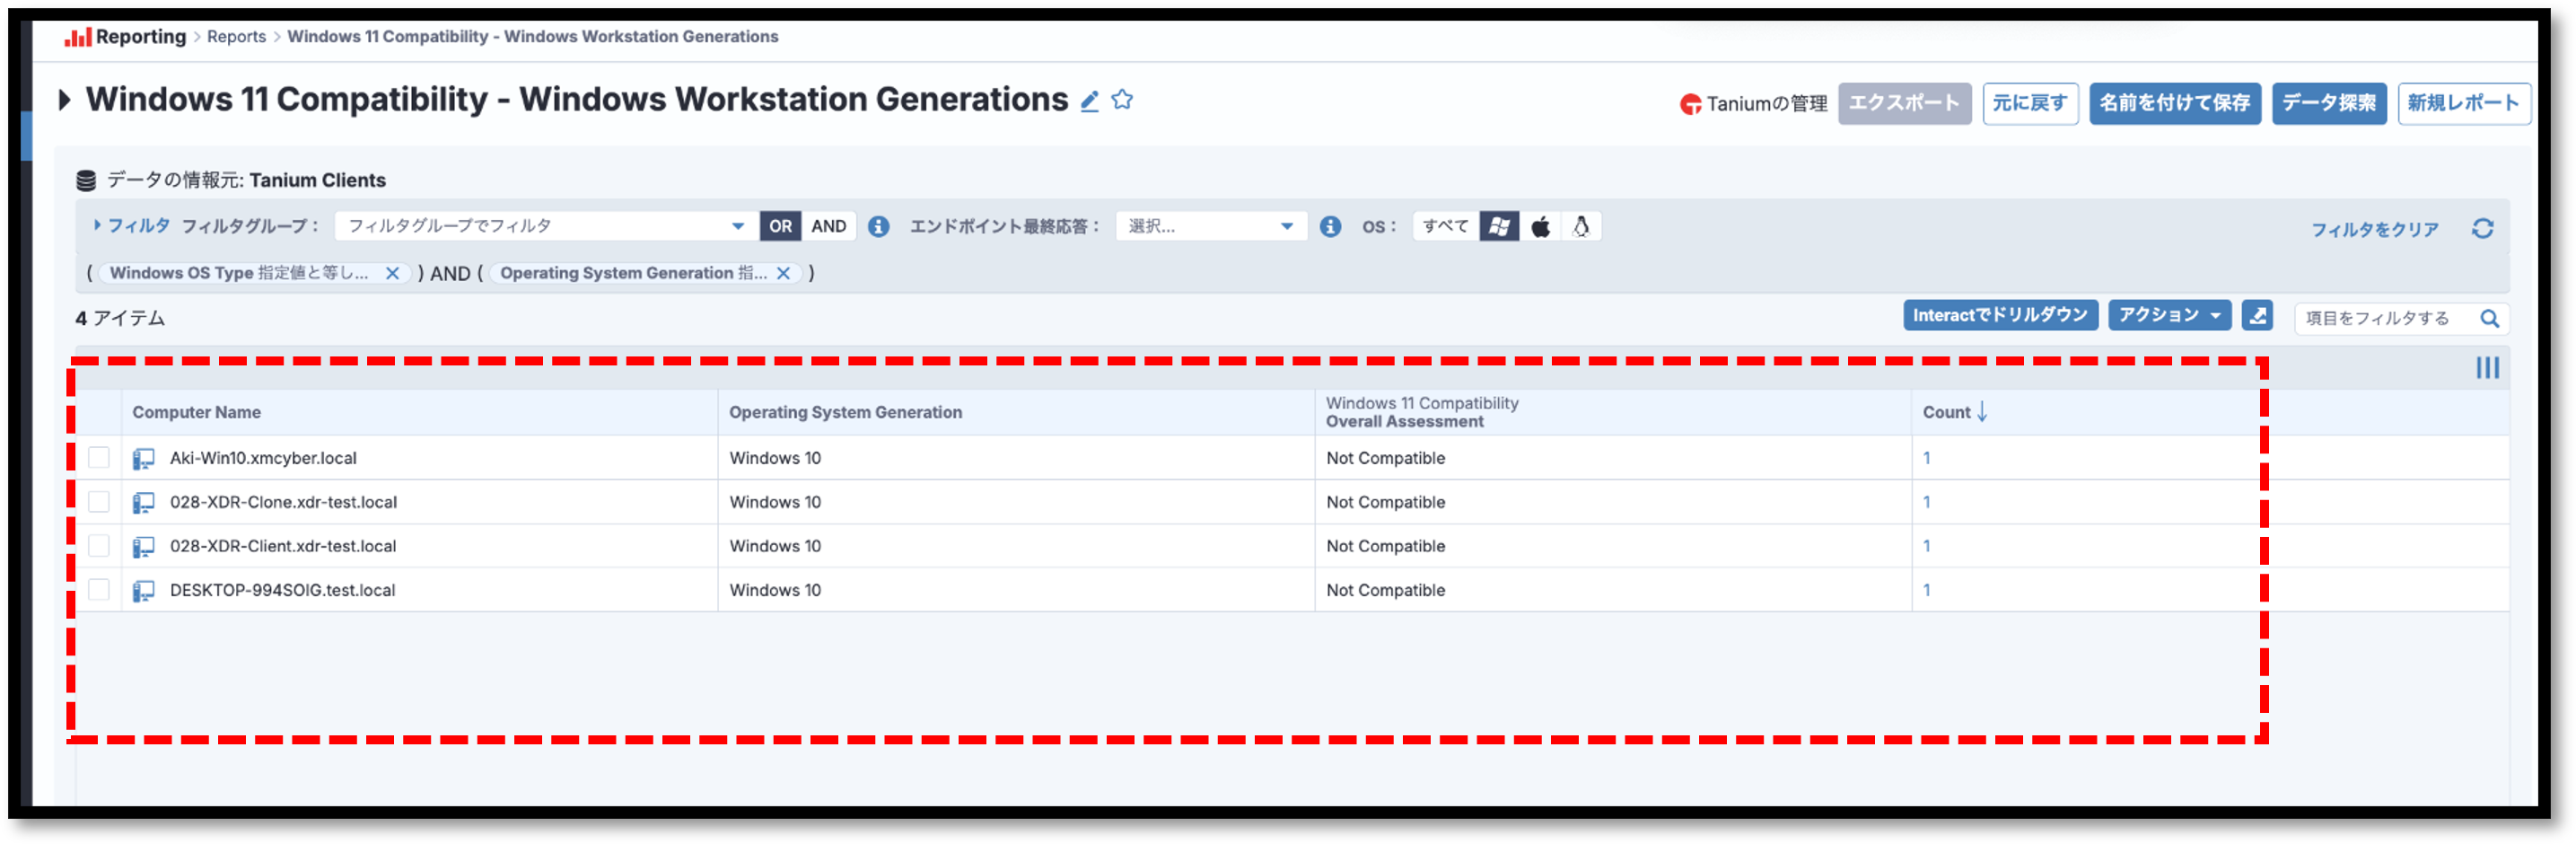Click Interactでドリルダウン button
2576x844 pixels.
(2000, 316)
